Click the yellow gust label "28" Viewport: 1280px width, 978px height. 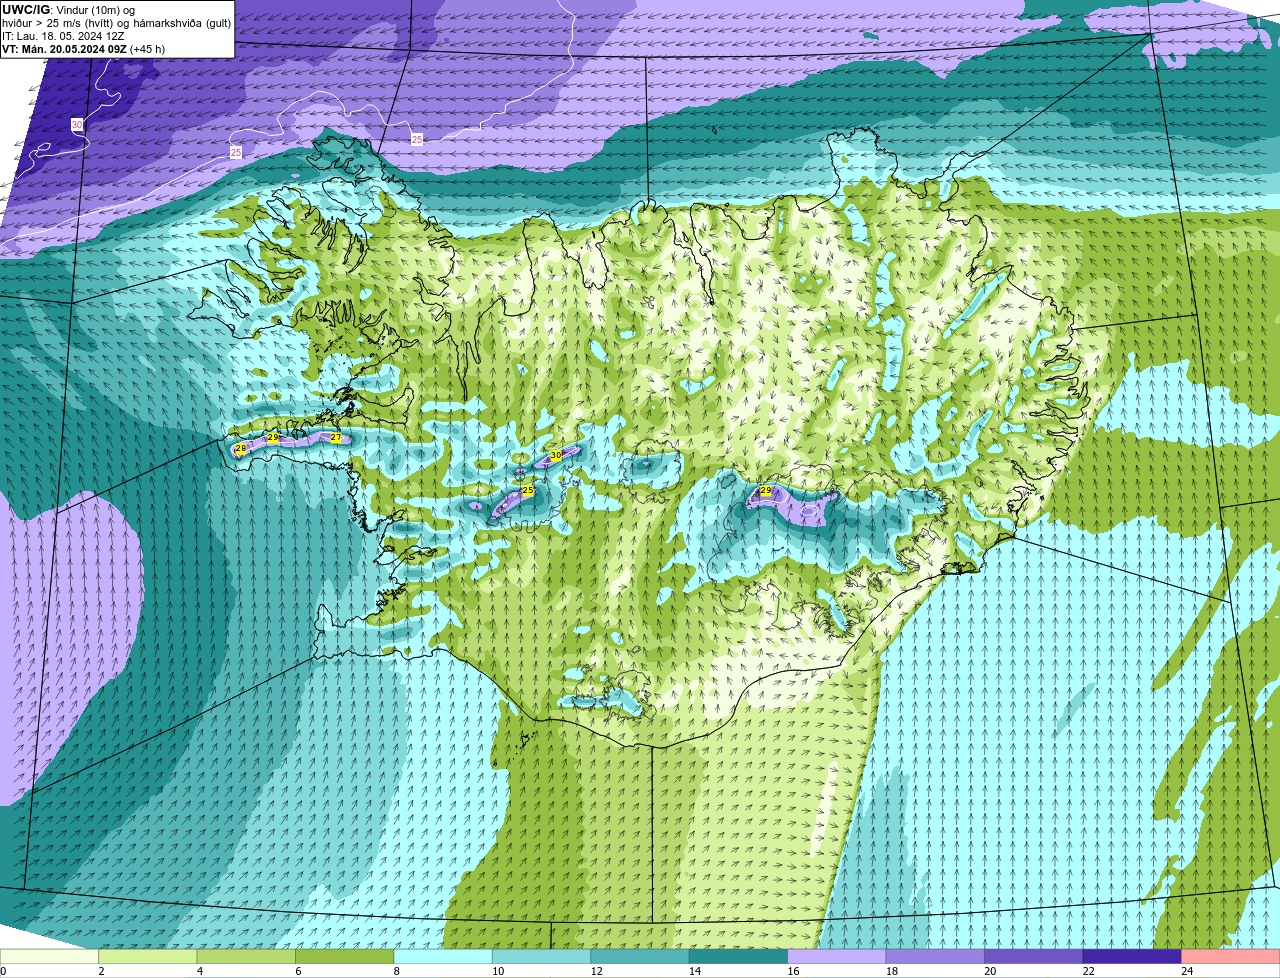[x=240, y=449]
